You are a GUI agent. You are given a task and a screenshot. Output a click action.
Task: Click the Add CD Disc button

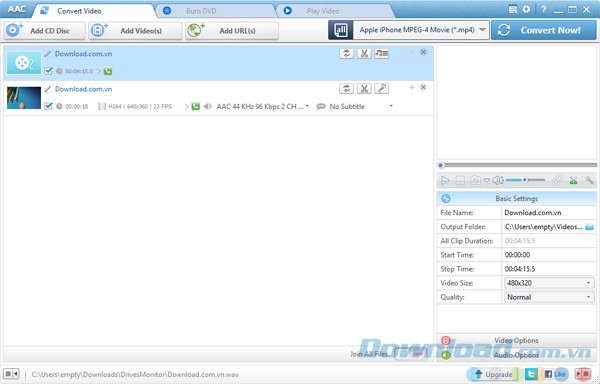click(44, 31)
